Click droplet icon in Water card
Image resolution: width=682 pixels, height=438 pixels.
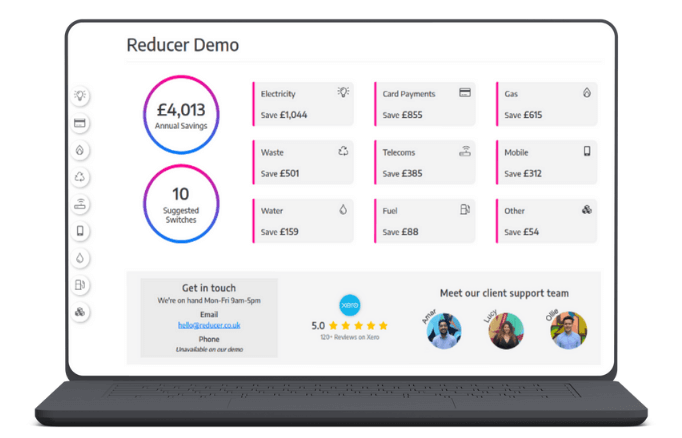pos(343,210)
